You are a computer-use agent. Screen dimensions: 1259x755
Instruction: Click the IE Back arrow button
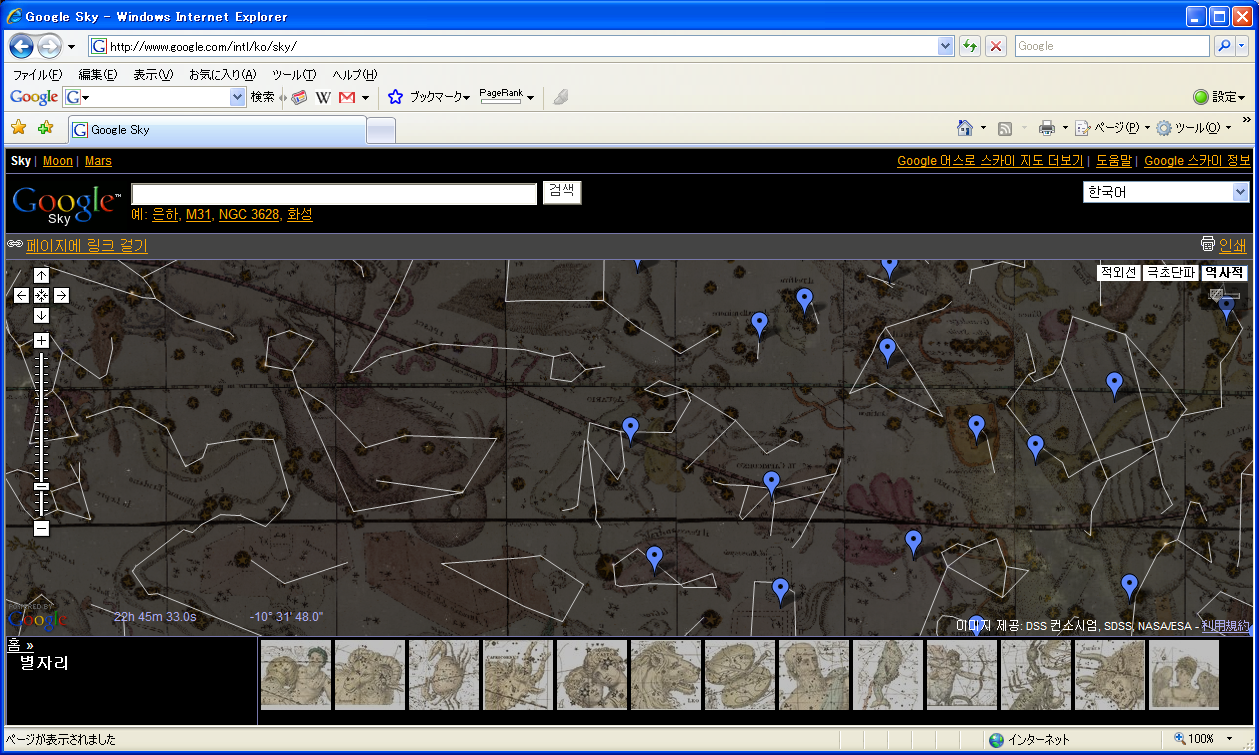coord(22,46)
